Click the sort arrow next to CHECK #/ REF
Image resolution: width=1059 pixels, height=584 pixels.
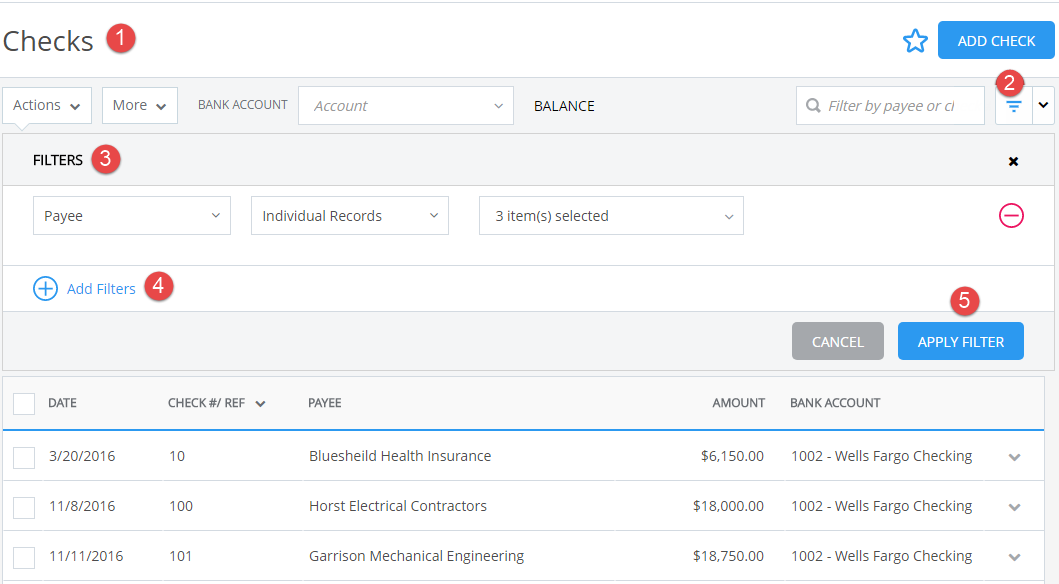[x=260, y=404]
